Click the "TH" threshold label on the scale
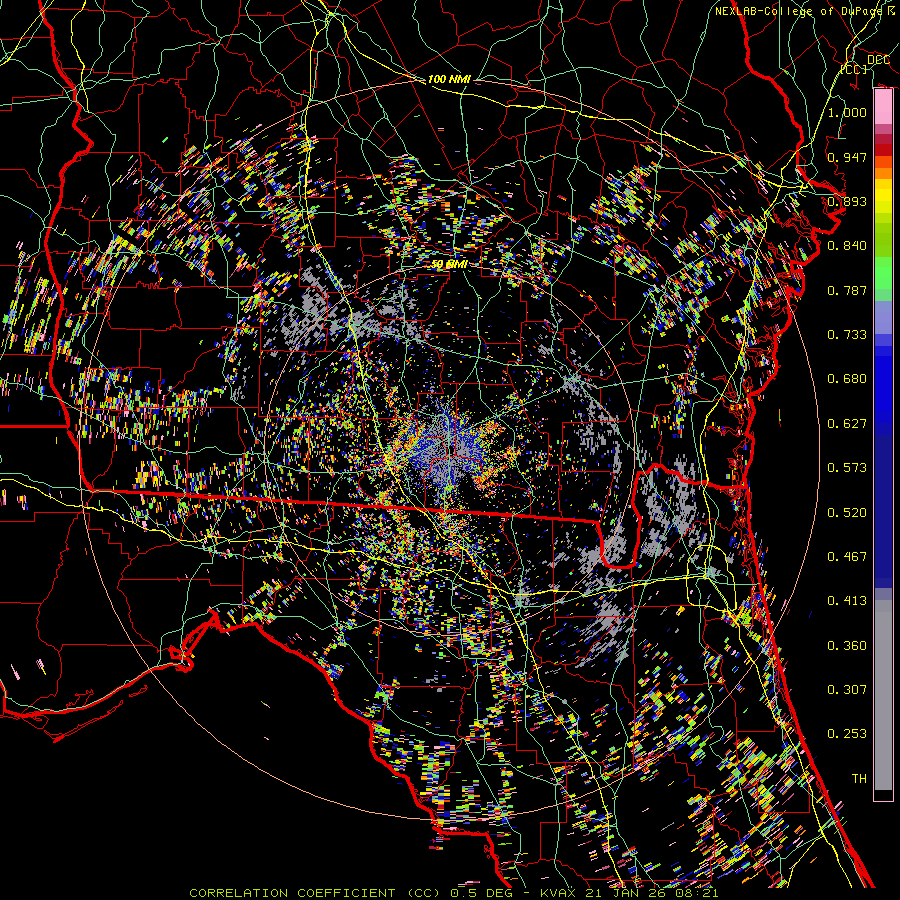The width and height of the screenshot is (900, 900). click(x=859, y=779)
